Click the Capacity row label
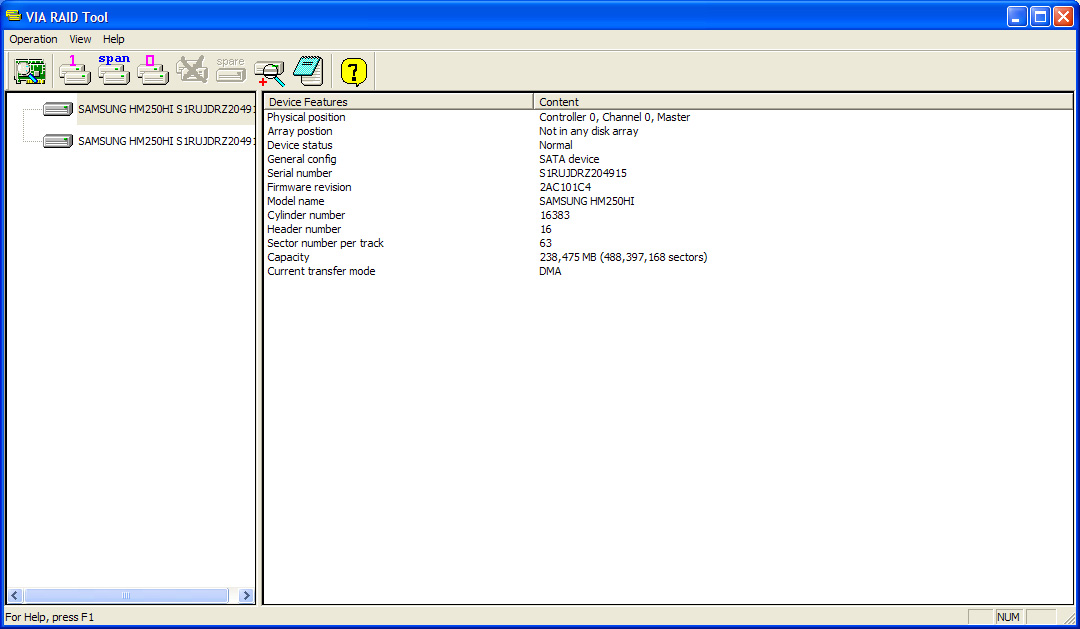The height and width of the screenshot is (629, 1080). point(288,257)
